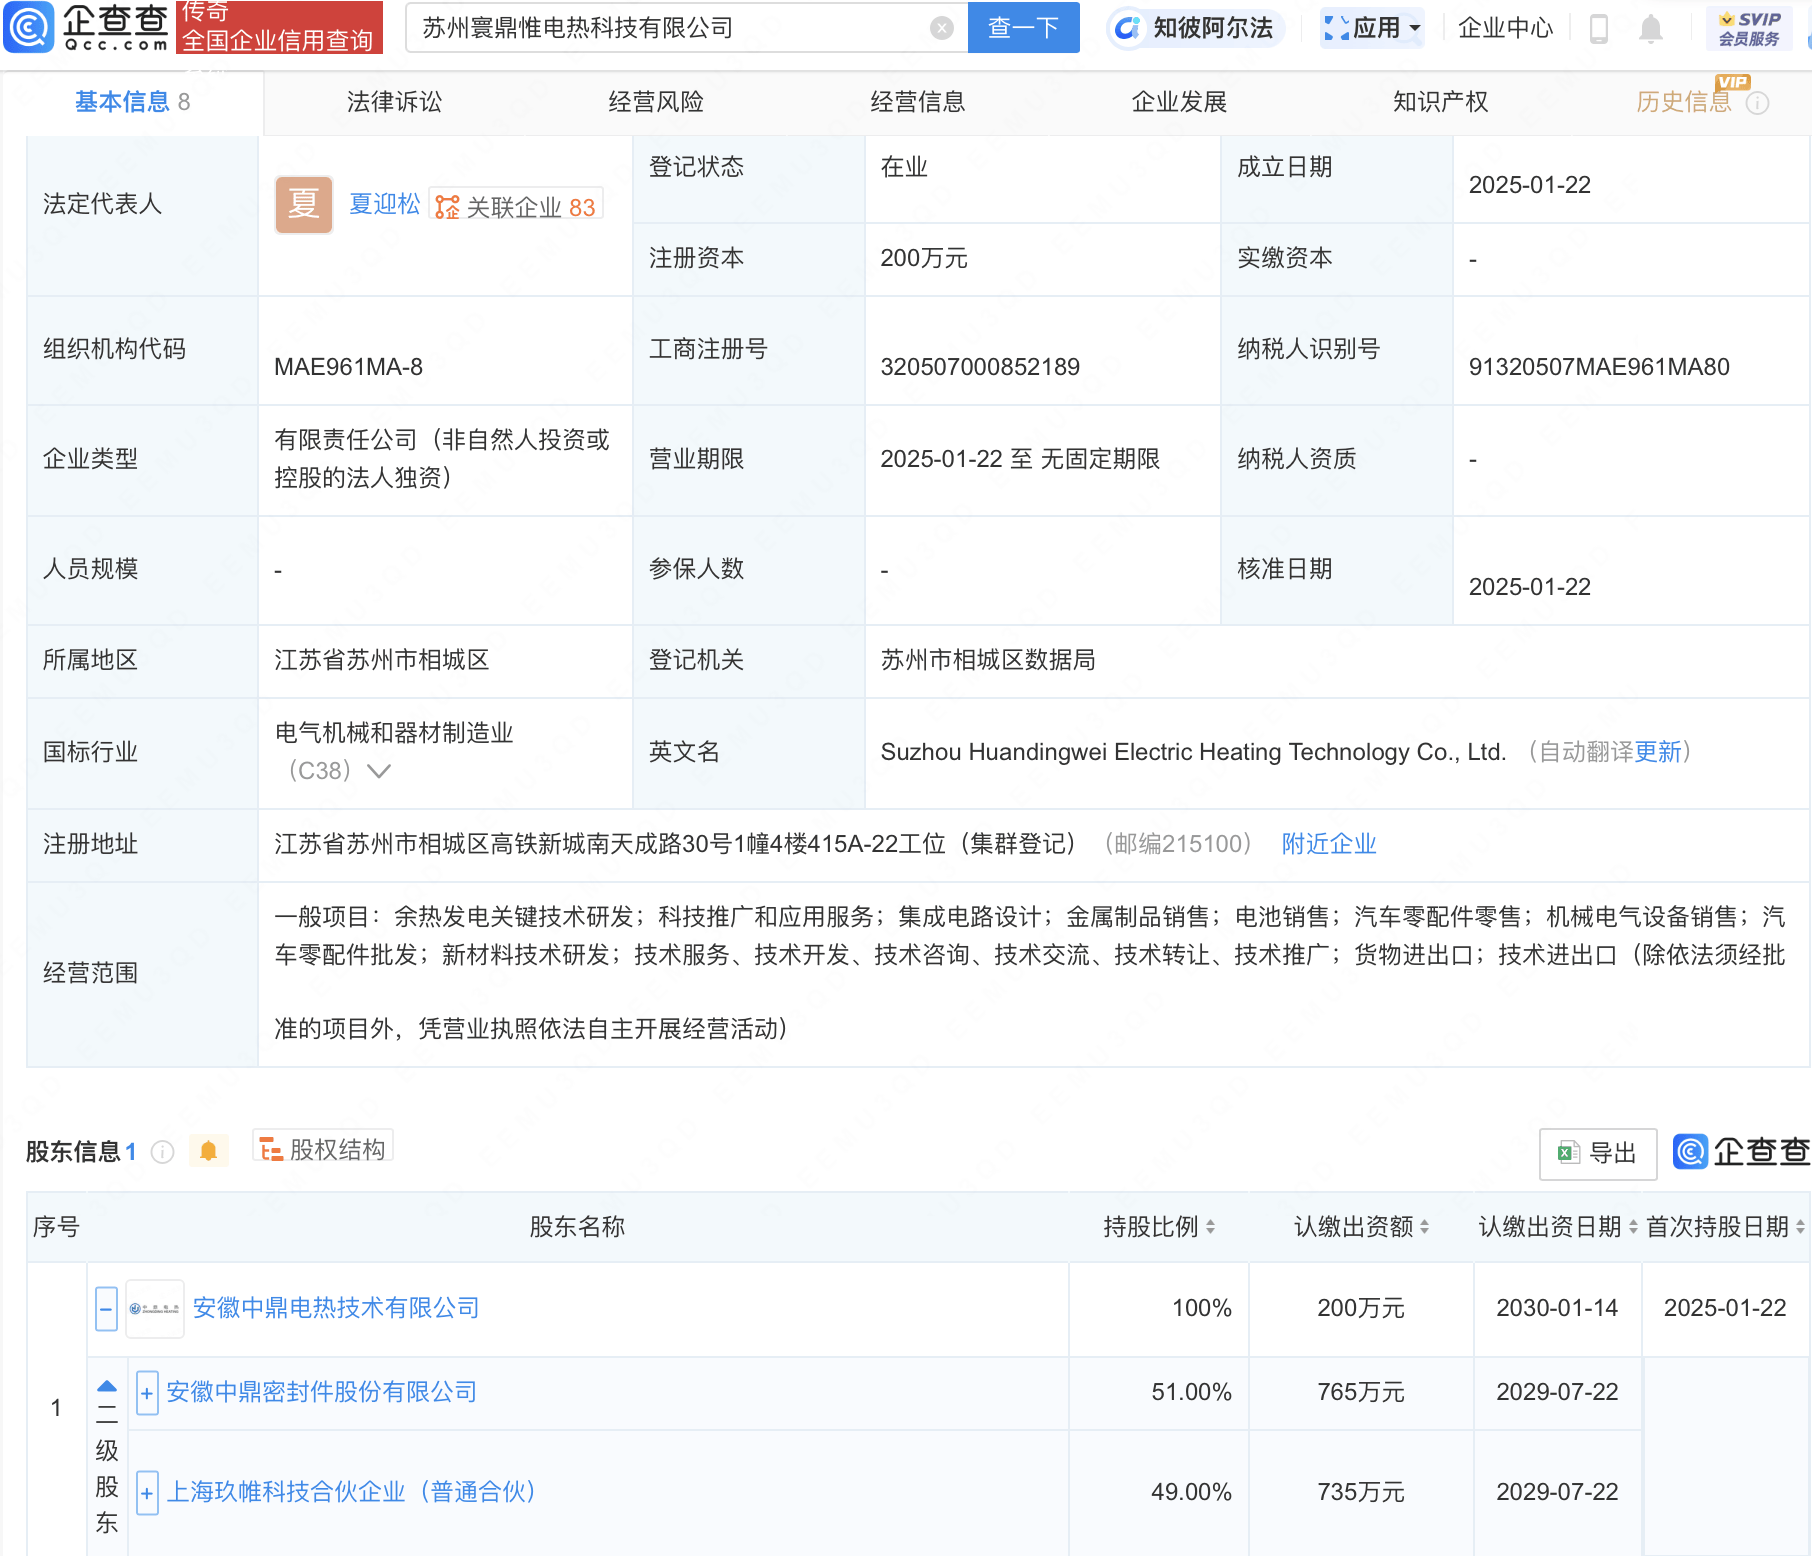Expand 安徽中鼎密封件股份有限公司 with plus

(x=147, y=1393)
